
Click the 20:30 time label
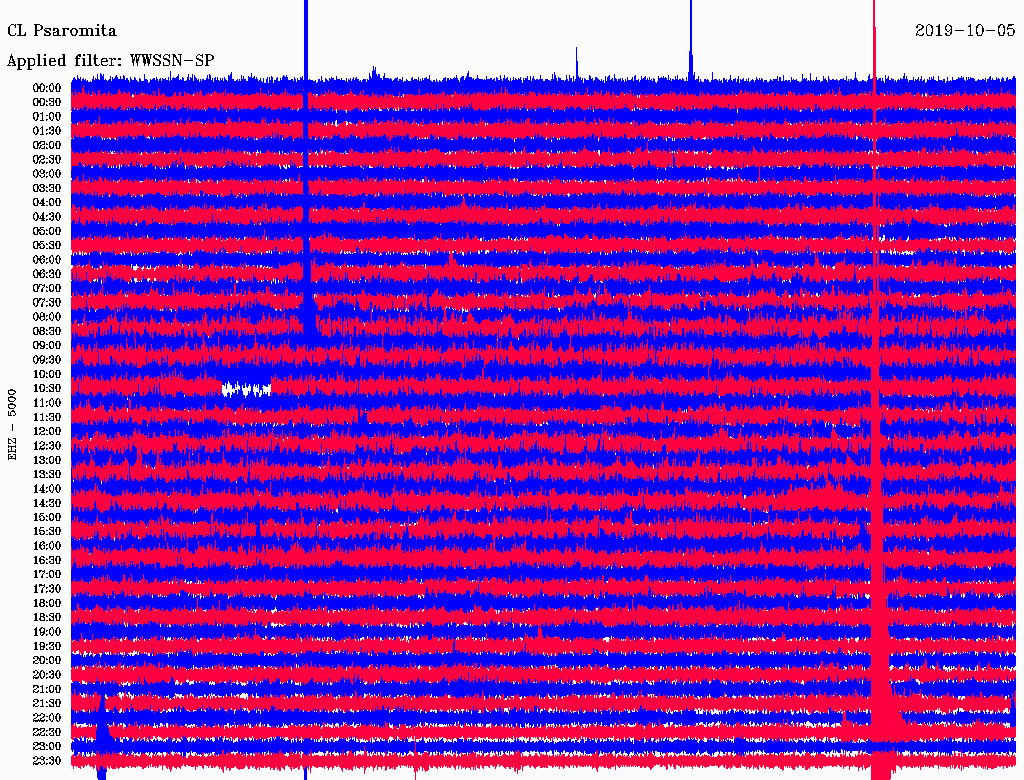coord(47,675)
